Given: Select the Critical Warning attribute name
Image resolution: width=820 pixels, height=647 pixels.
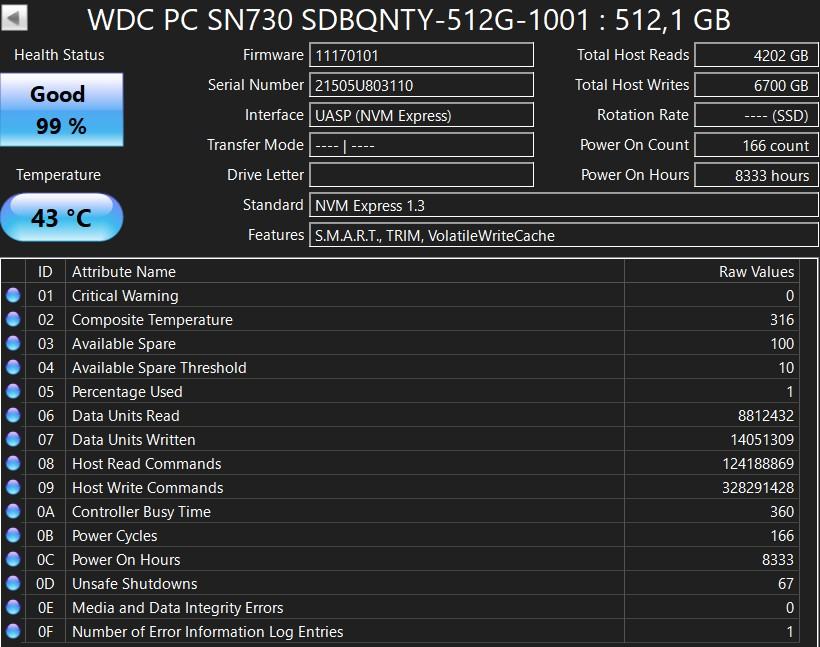Looking at the screenshot, I should click(125, 296).
